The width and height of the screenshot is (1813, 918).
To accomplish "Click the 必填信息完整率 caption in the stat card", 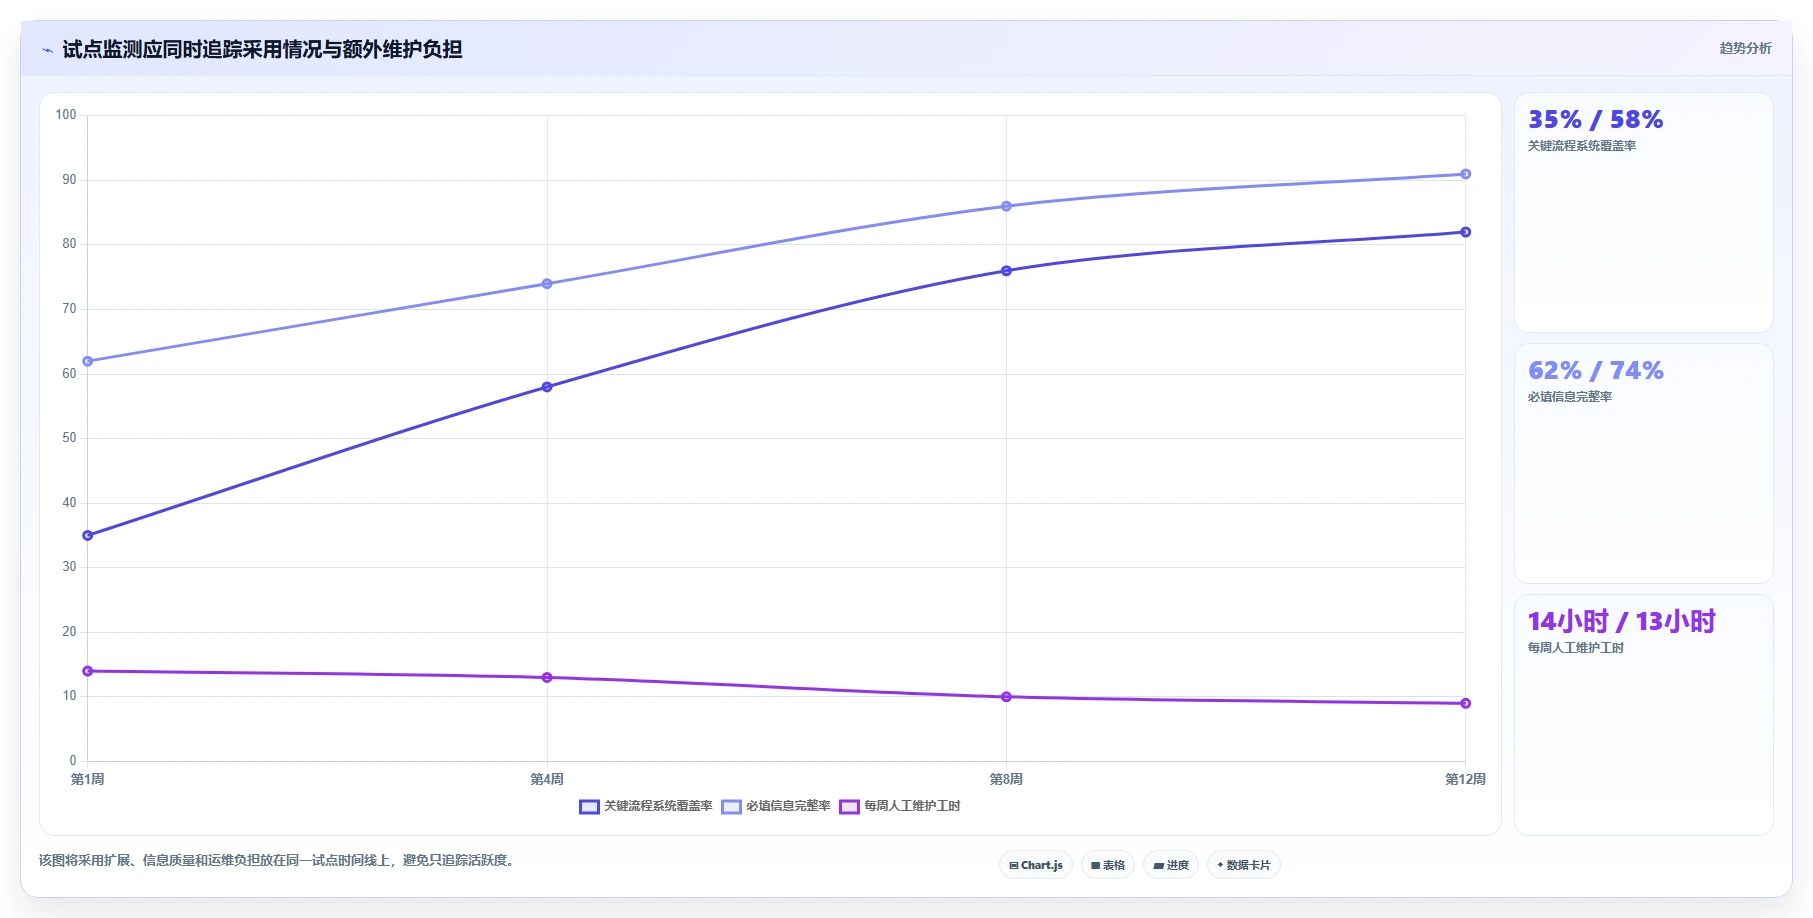I will (x=1569, y=397).
